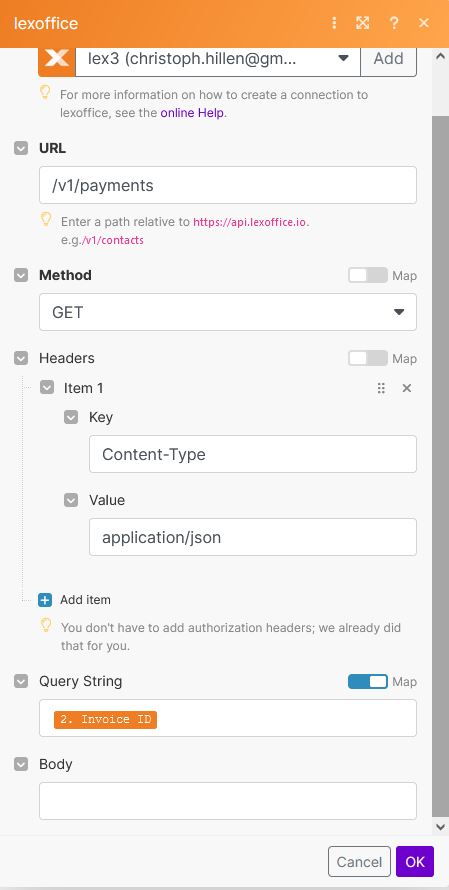Collapse the Method section
449x890 pixels.
pyautogui.click(x=21, y=275)
